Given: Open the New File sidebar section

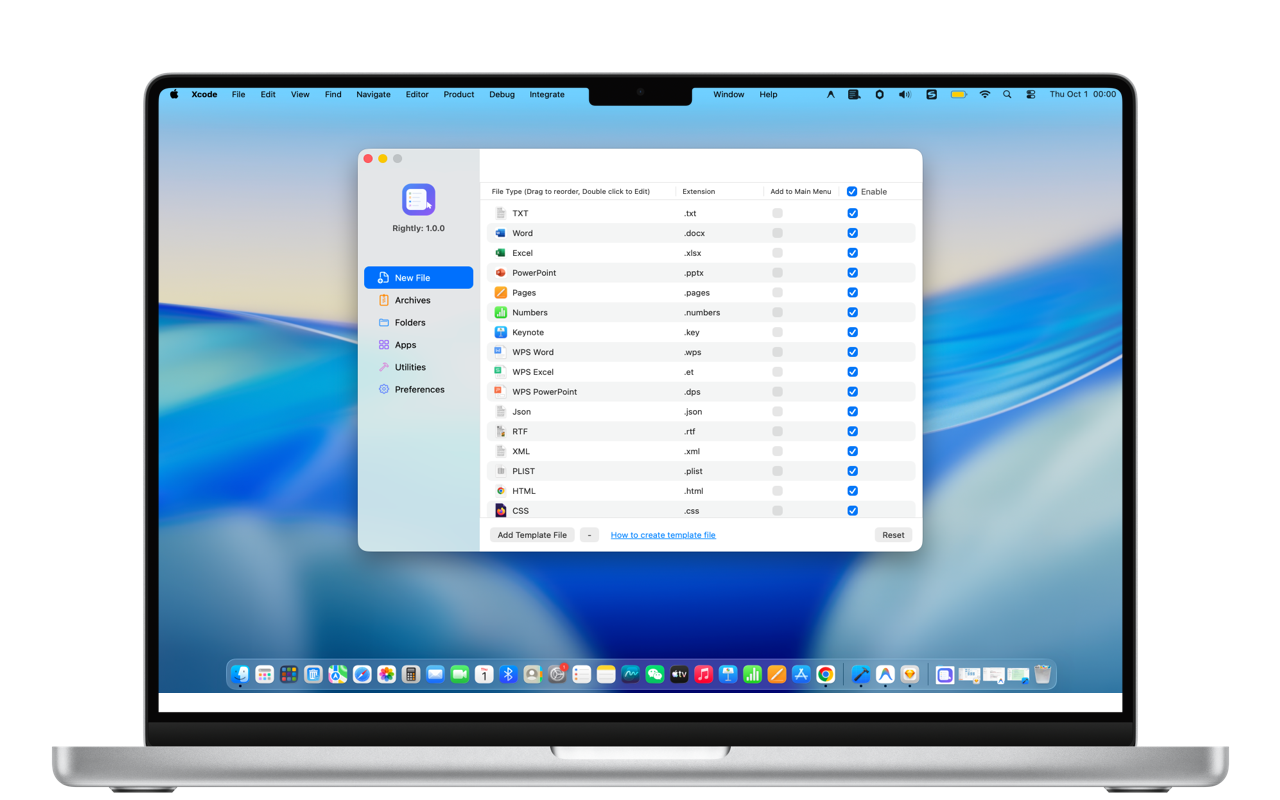Looking at the screenshot, I should point(418,278).
